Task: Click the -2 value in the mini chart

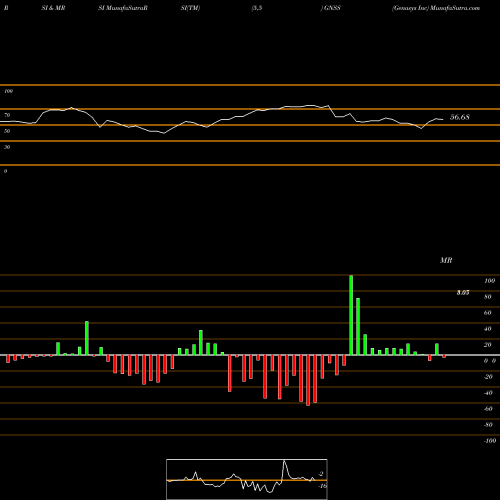Action: coord(321,474)
